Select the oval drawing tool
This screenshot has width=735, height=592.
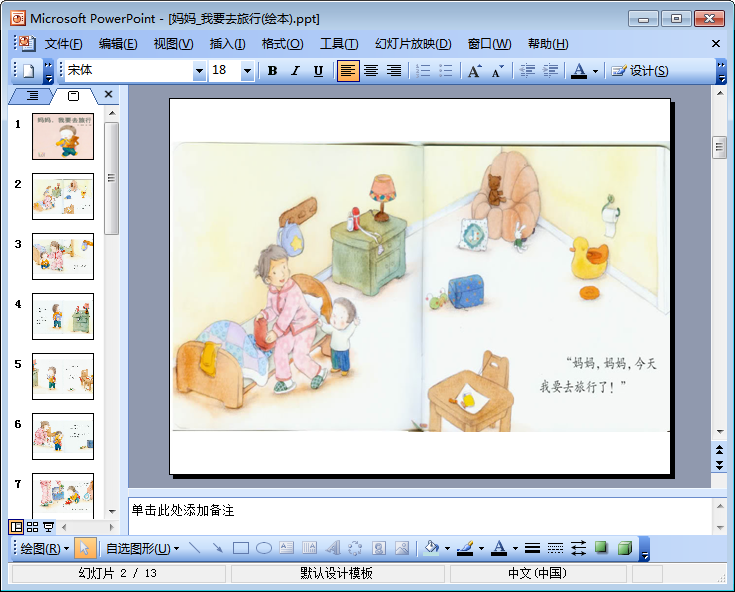coord(264,548)
